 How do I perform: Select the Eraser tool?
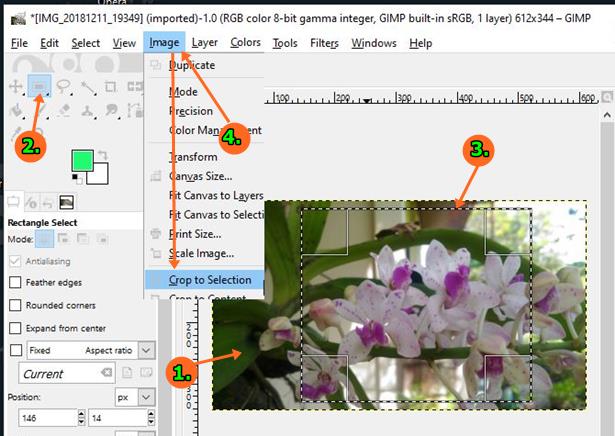64,110
